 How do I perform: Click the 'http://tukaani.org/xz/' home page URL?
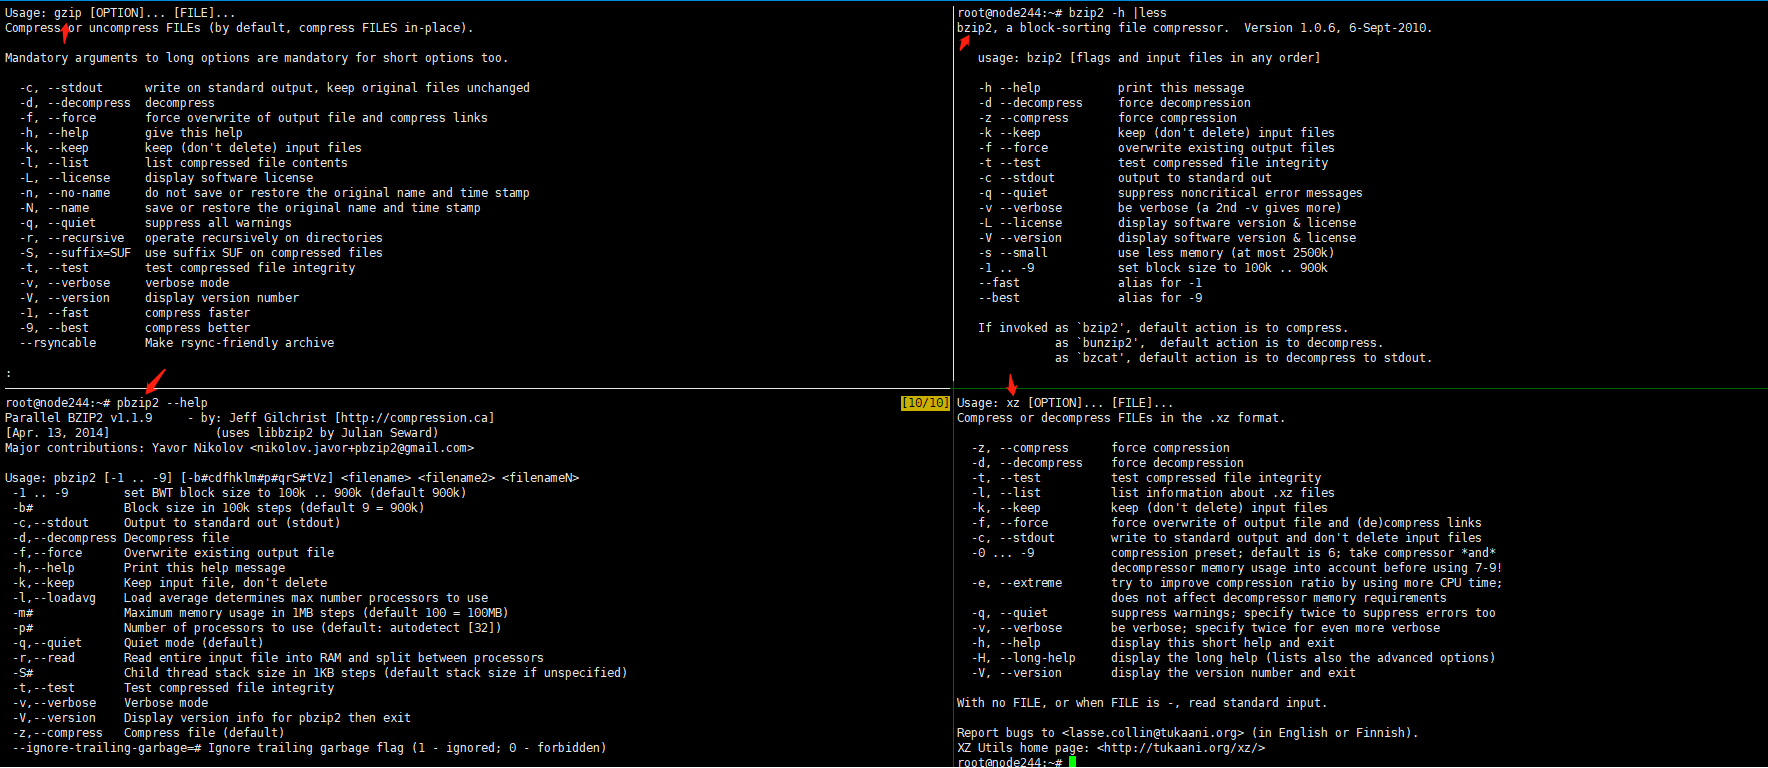coord(1181,748)
